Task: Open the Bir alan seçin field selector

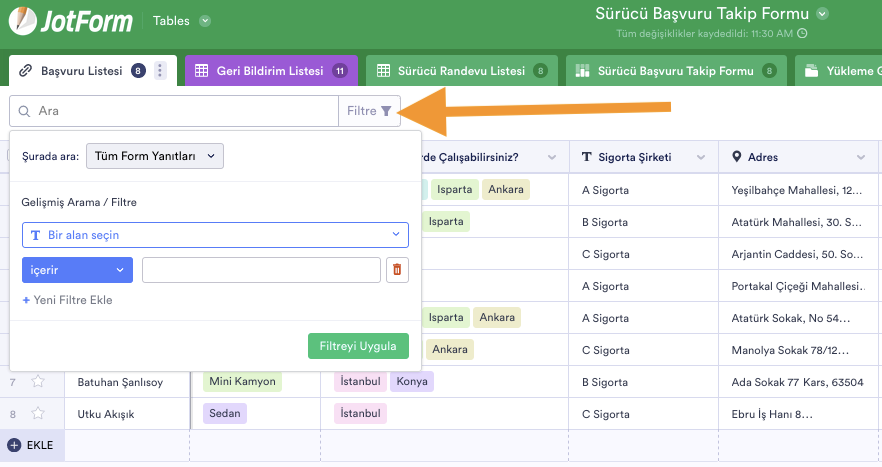Action: click(x=215, y=235)
